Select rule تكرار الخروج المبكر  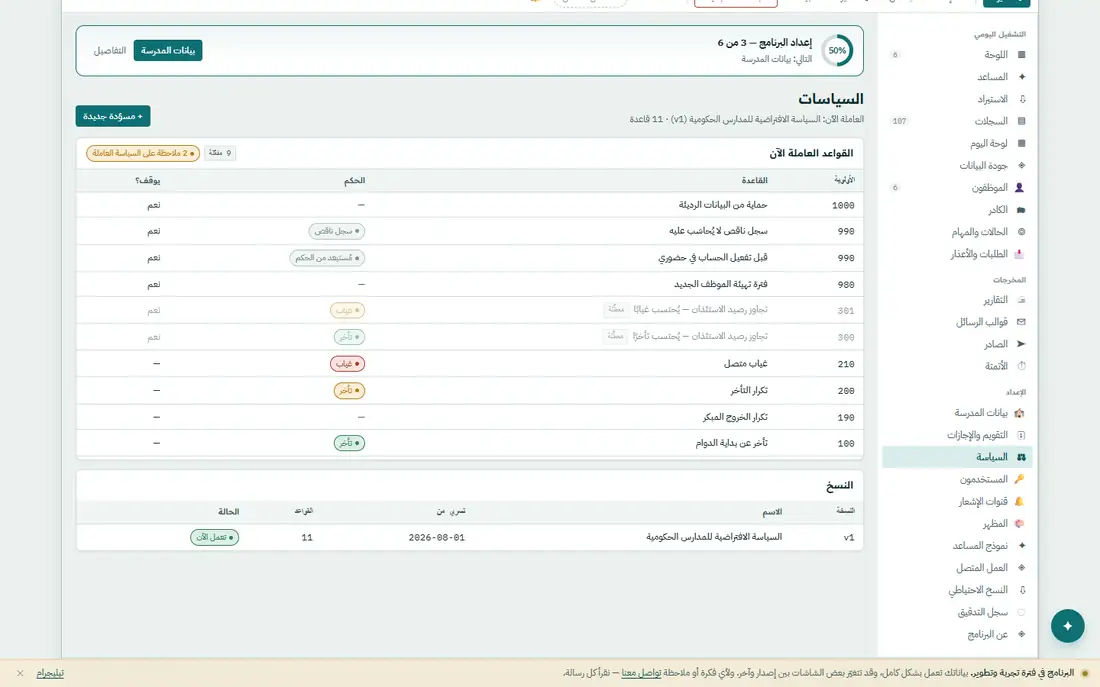[x=469, y=417]
